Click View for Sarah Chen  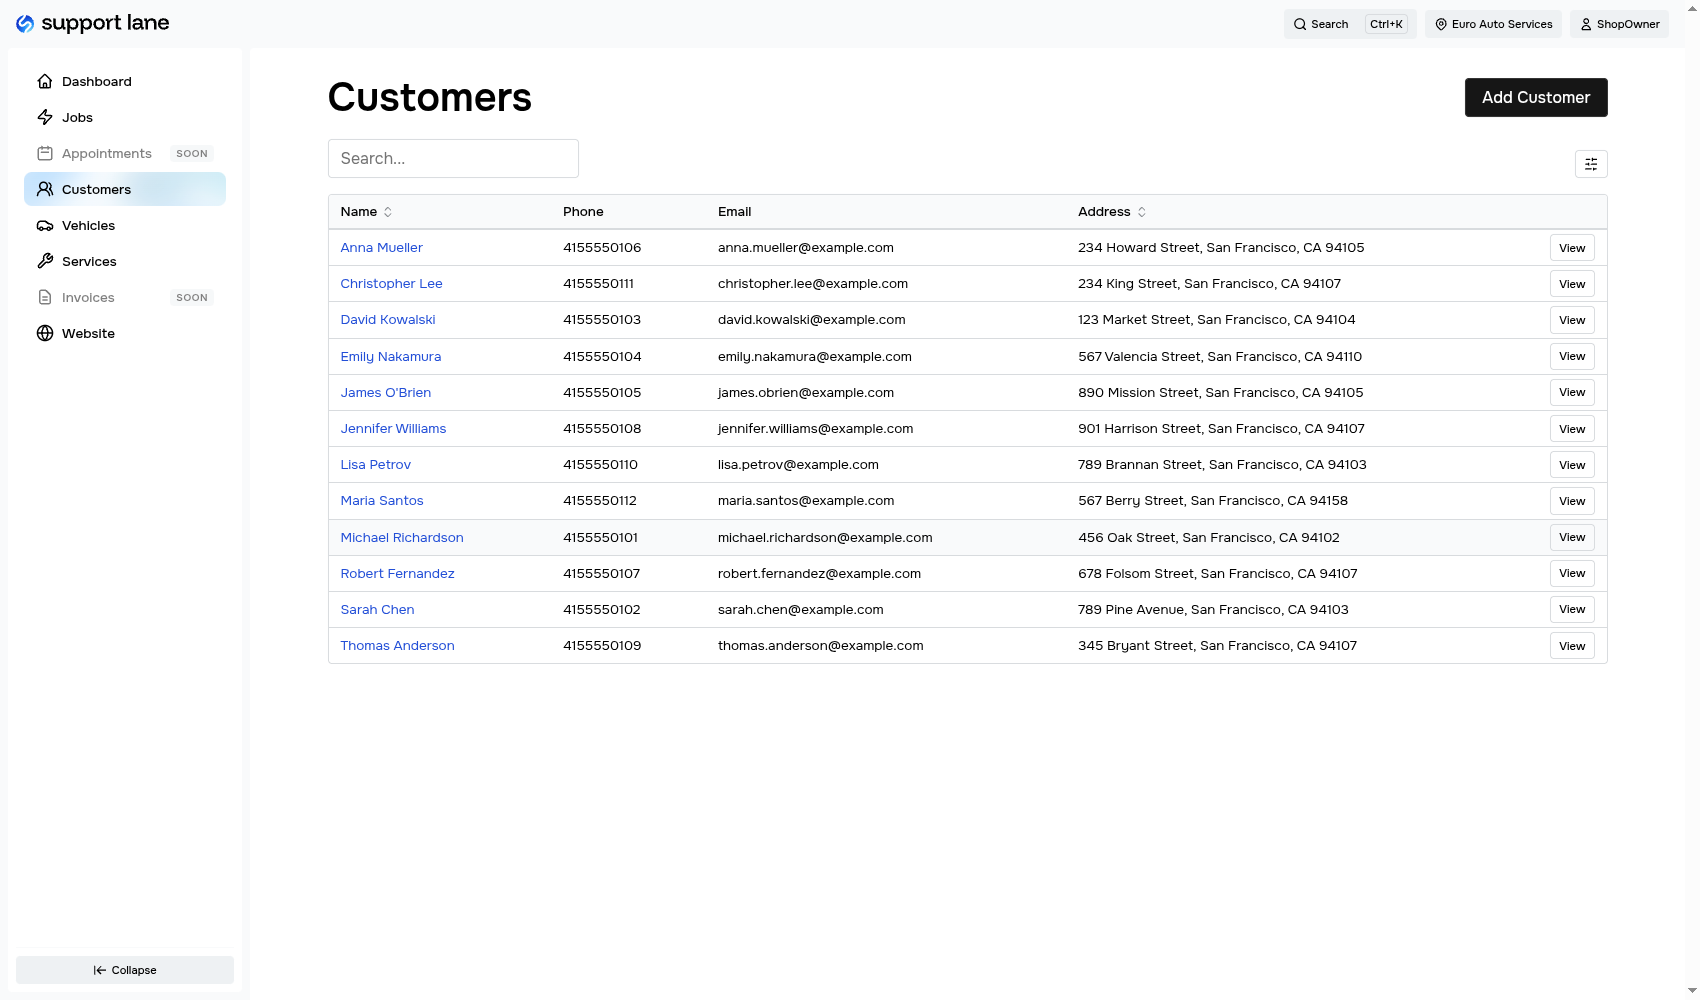tap(1571, 609)
